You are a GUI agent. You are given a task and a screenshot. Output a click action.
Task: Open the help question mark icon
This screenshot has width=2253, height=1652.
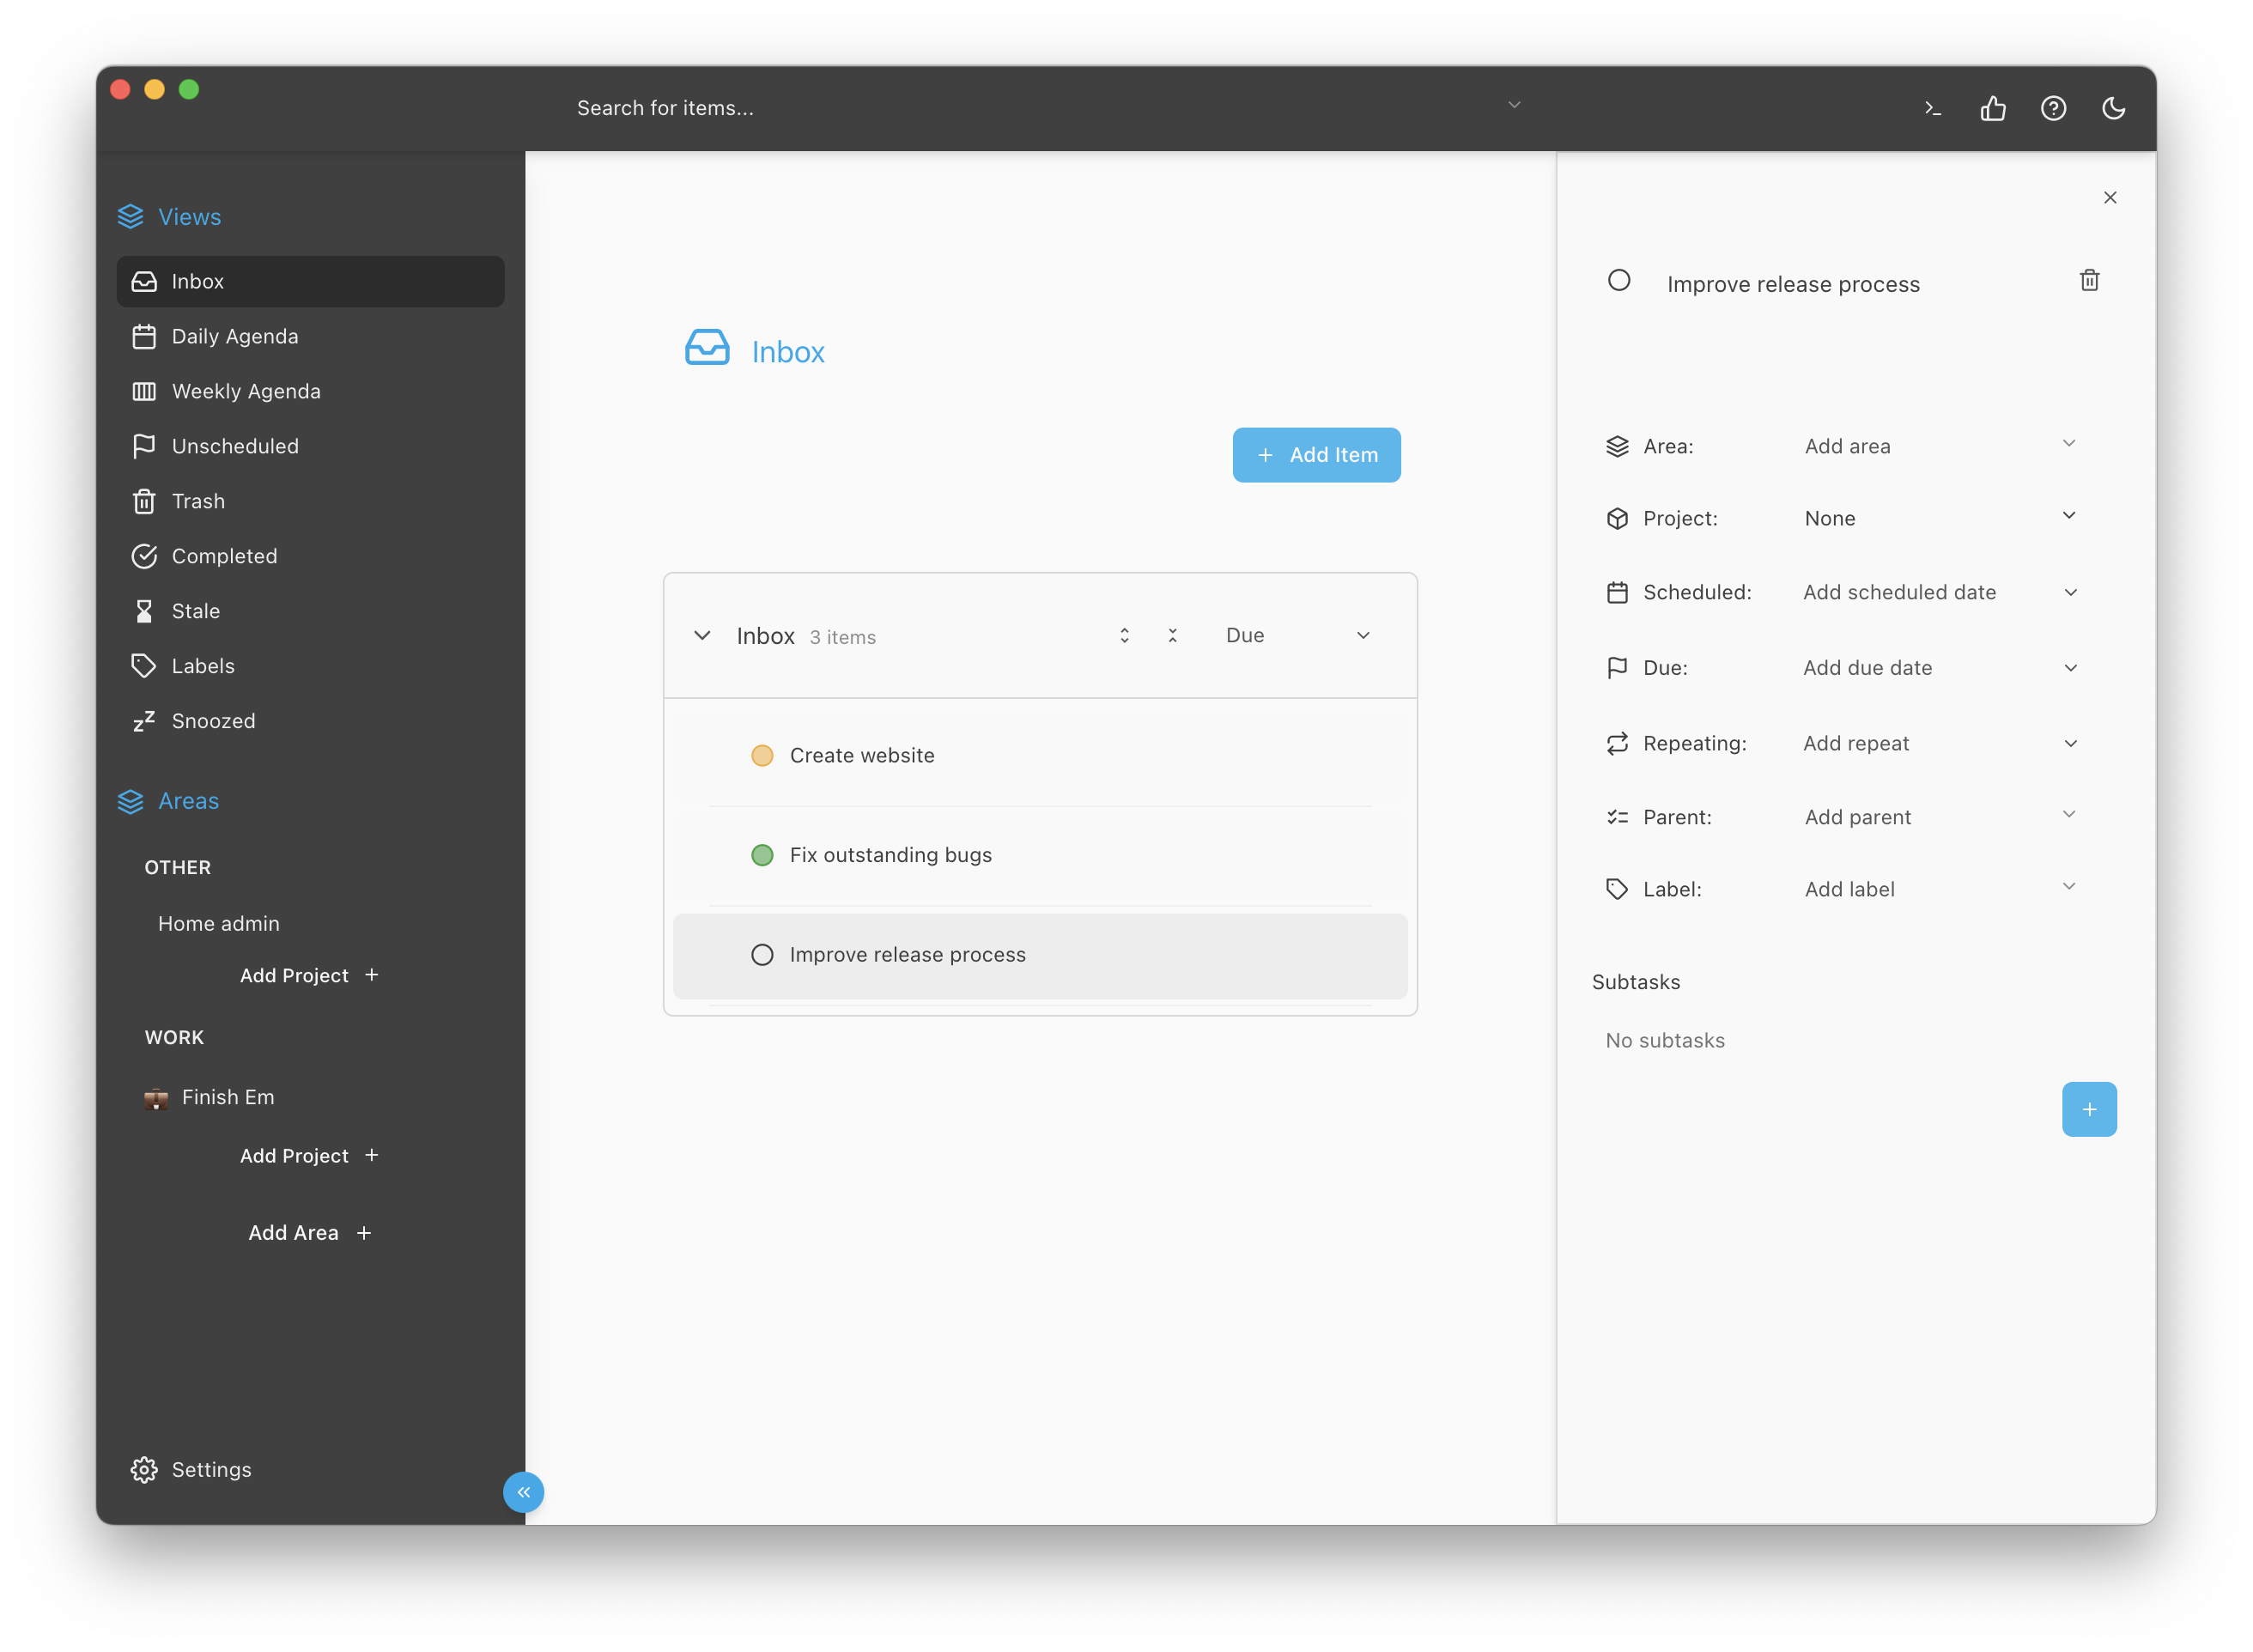(x=2052, y=108)
